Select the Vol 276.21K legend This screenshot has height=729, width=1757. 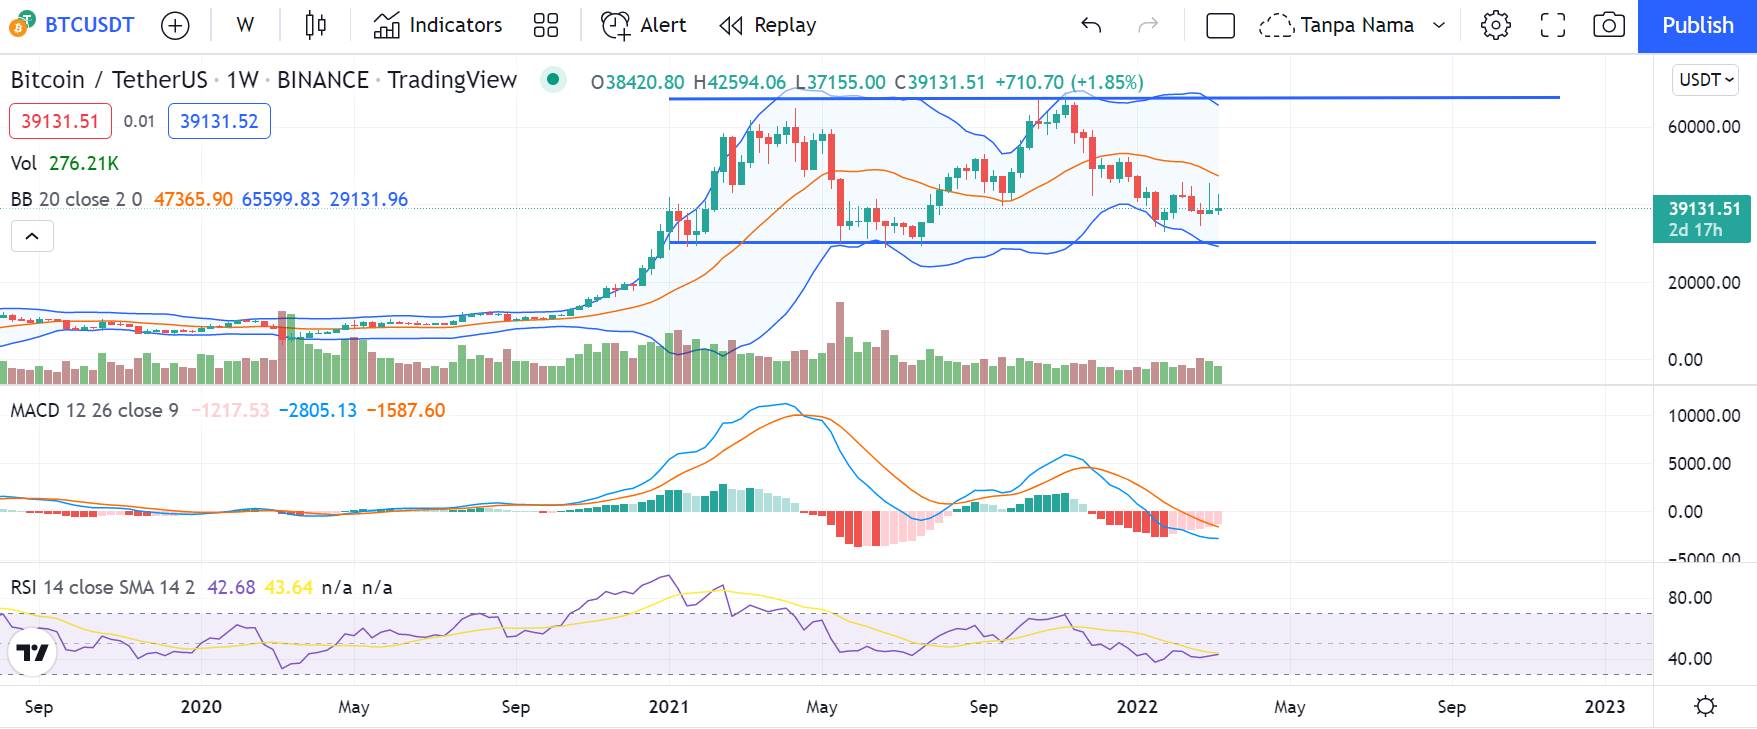pyautogui.click(x=65, y=163)
